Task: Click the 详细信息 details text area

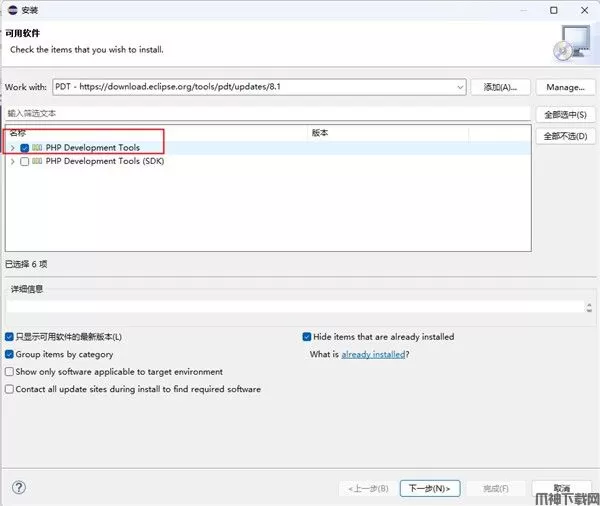Action: [x=295, y=307]
